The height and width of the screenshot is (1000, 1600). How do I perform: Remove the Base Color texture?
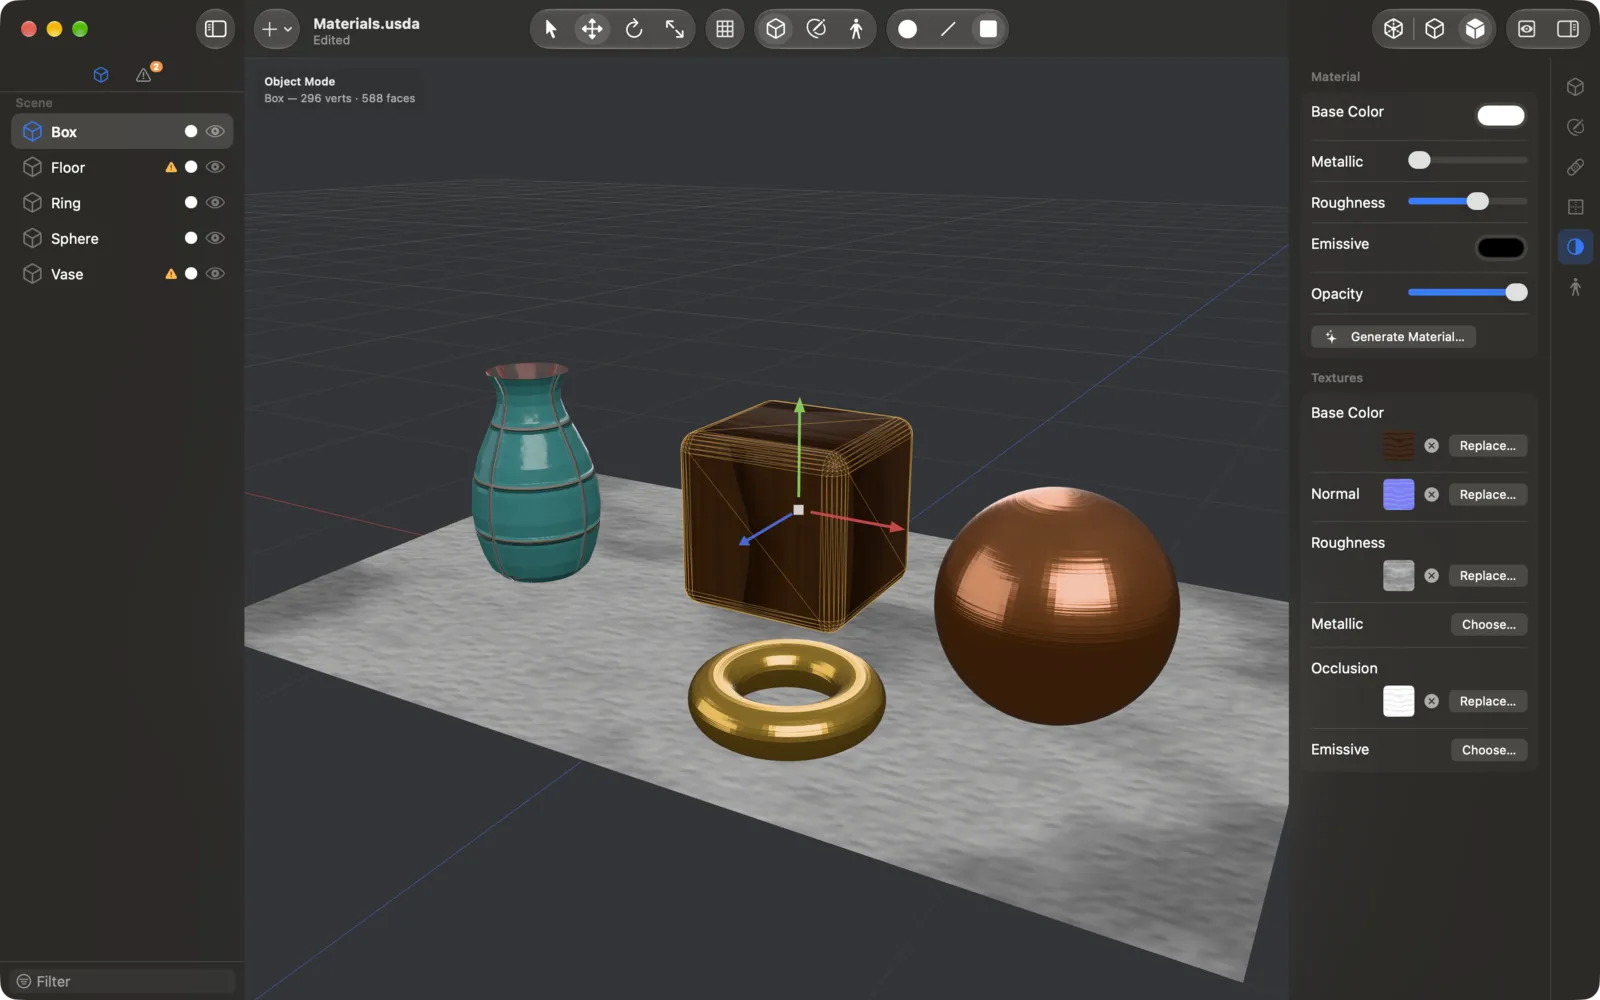(x=1431, y=446)
